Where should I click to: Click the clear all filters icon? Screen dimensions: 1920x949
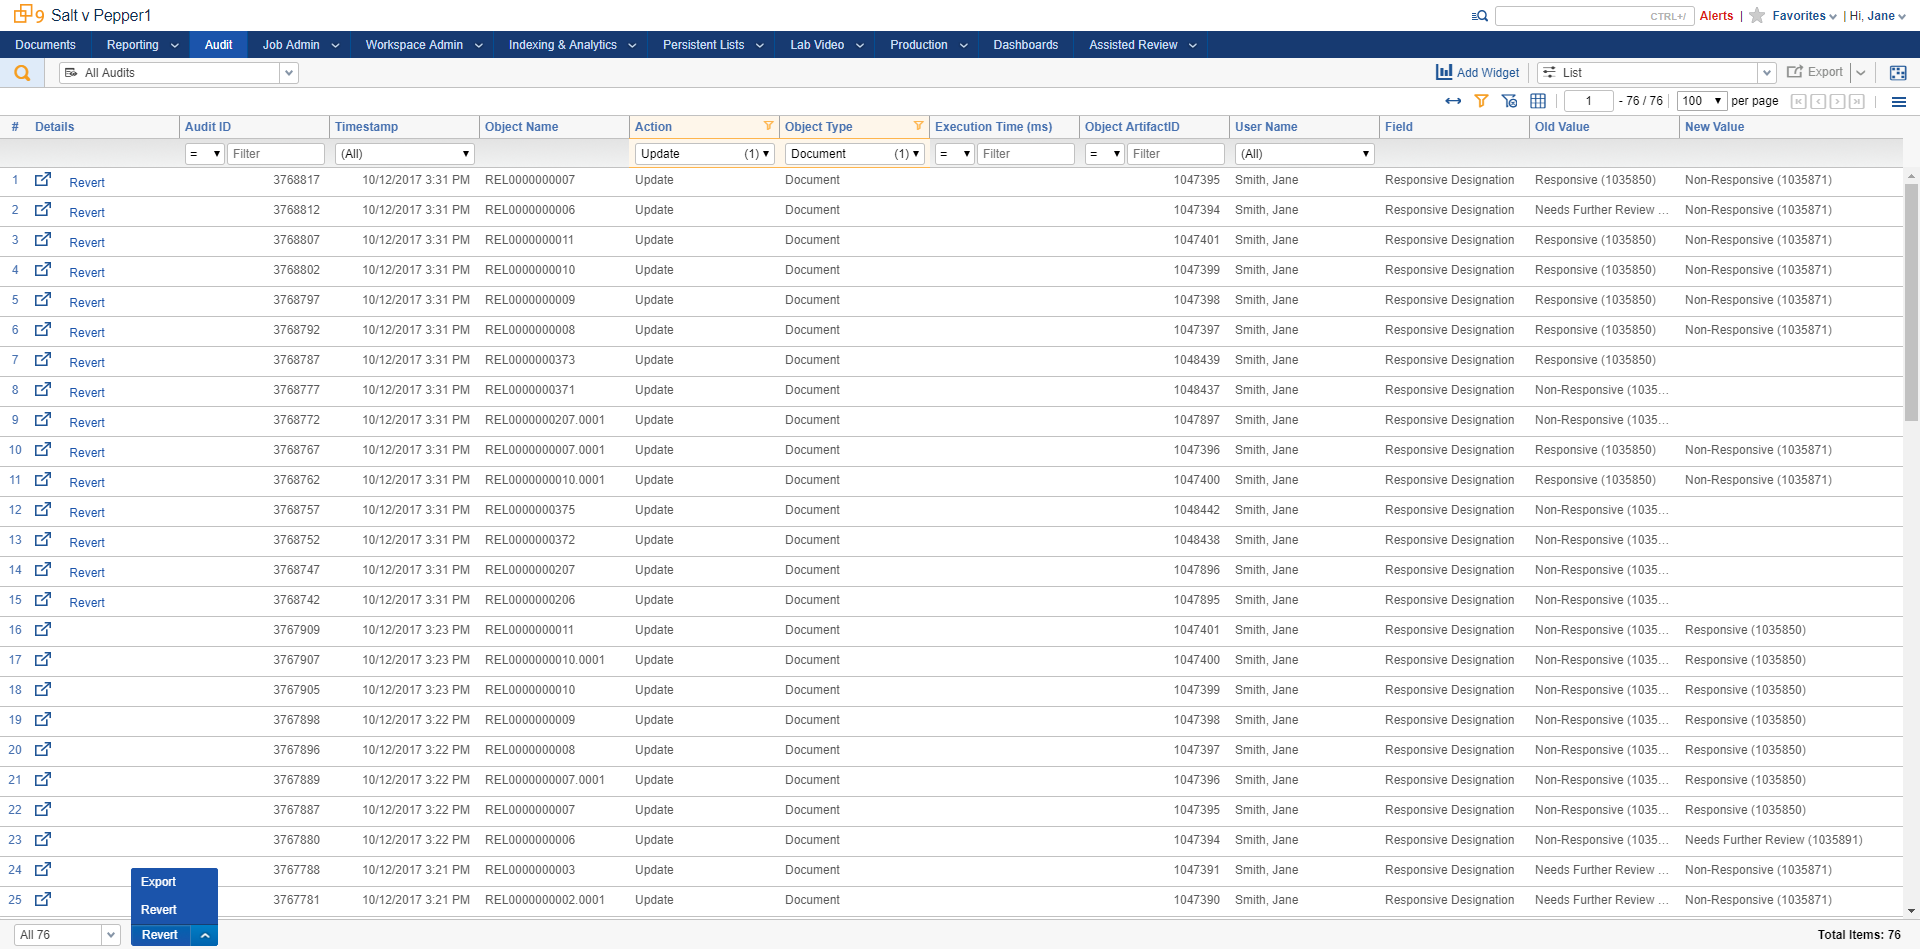click(x=1510, y=101)
